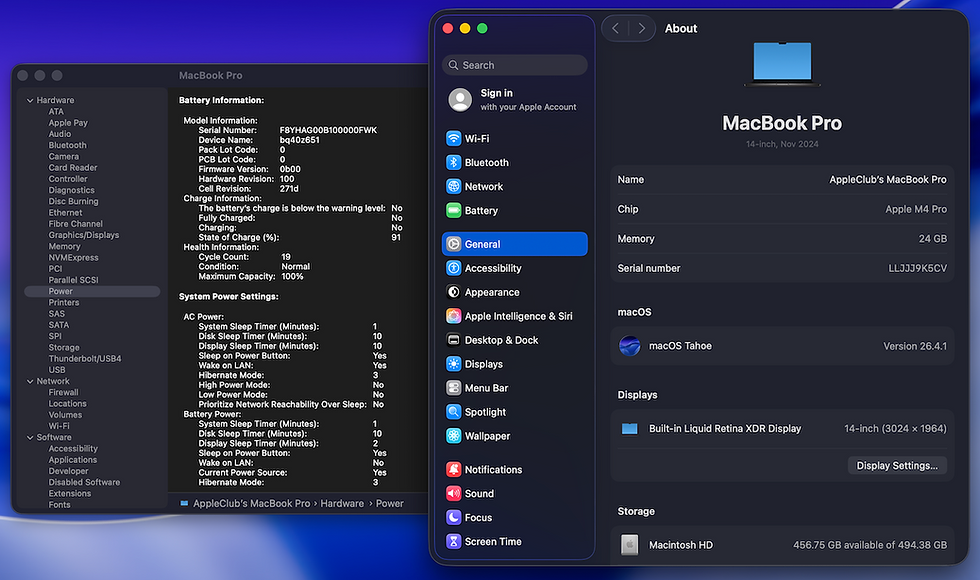Select Fonts under Software
This screenshot has width=980, height=580.
coord(59,505)
